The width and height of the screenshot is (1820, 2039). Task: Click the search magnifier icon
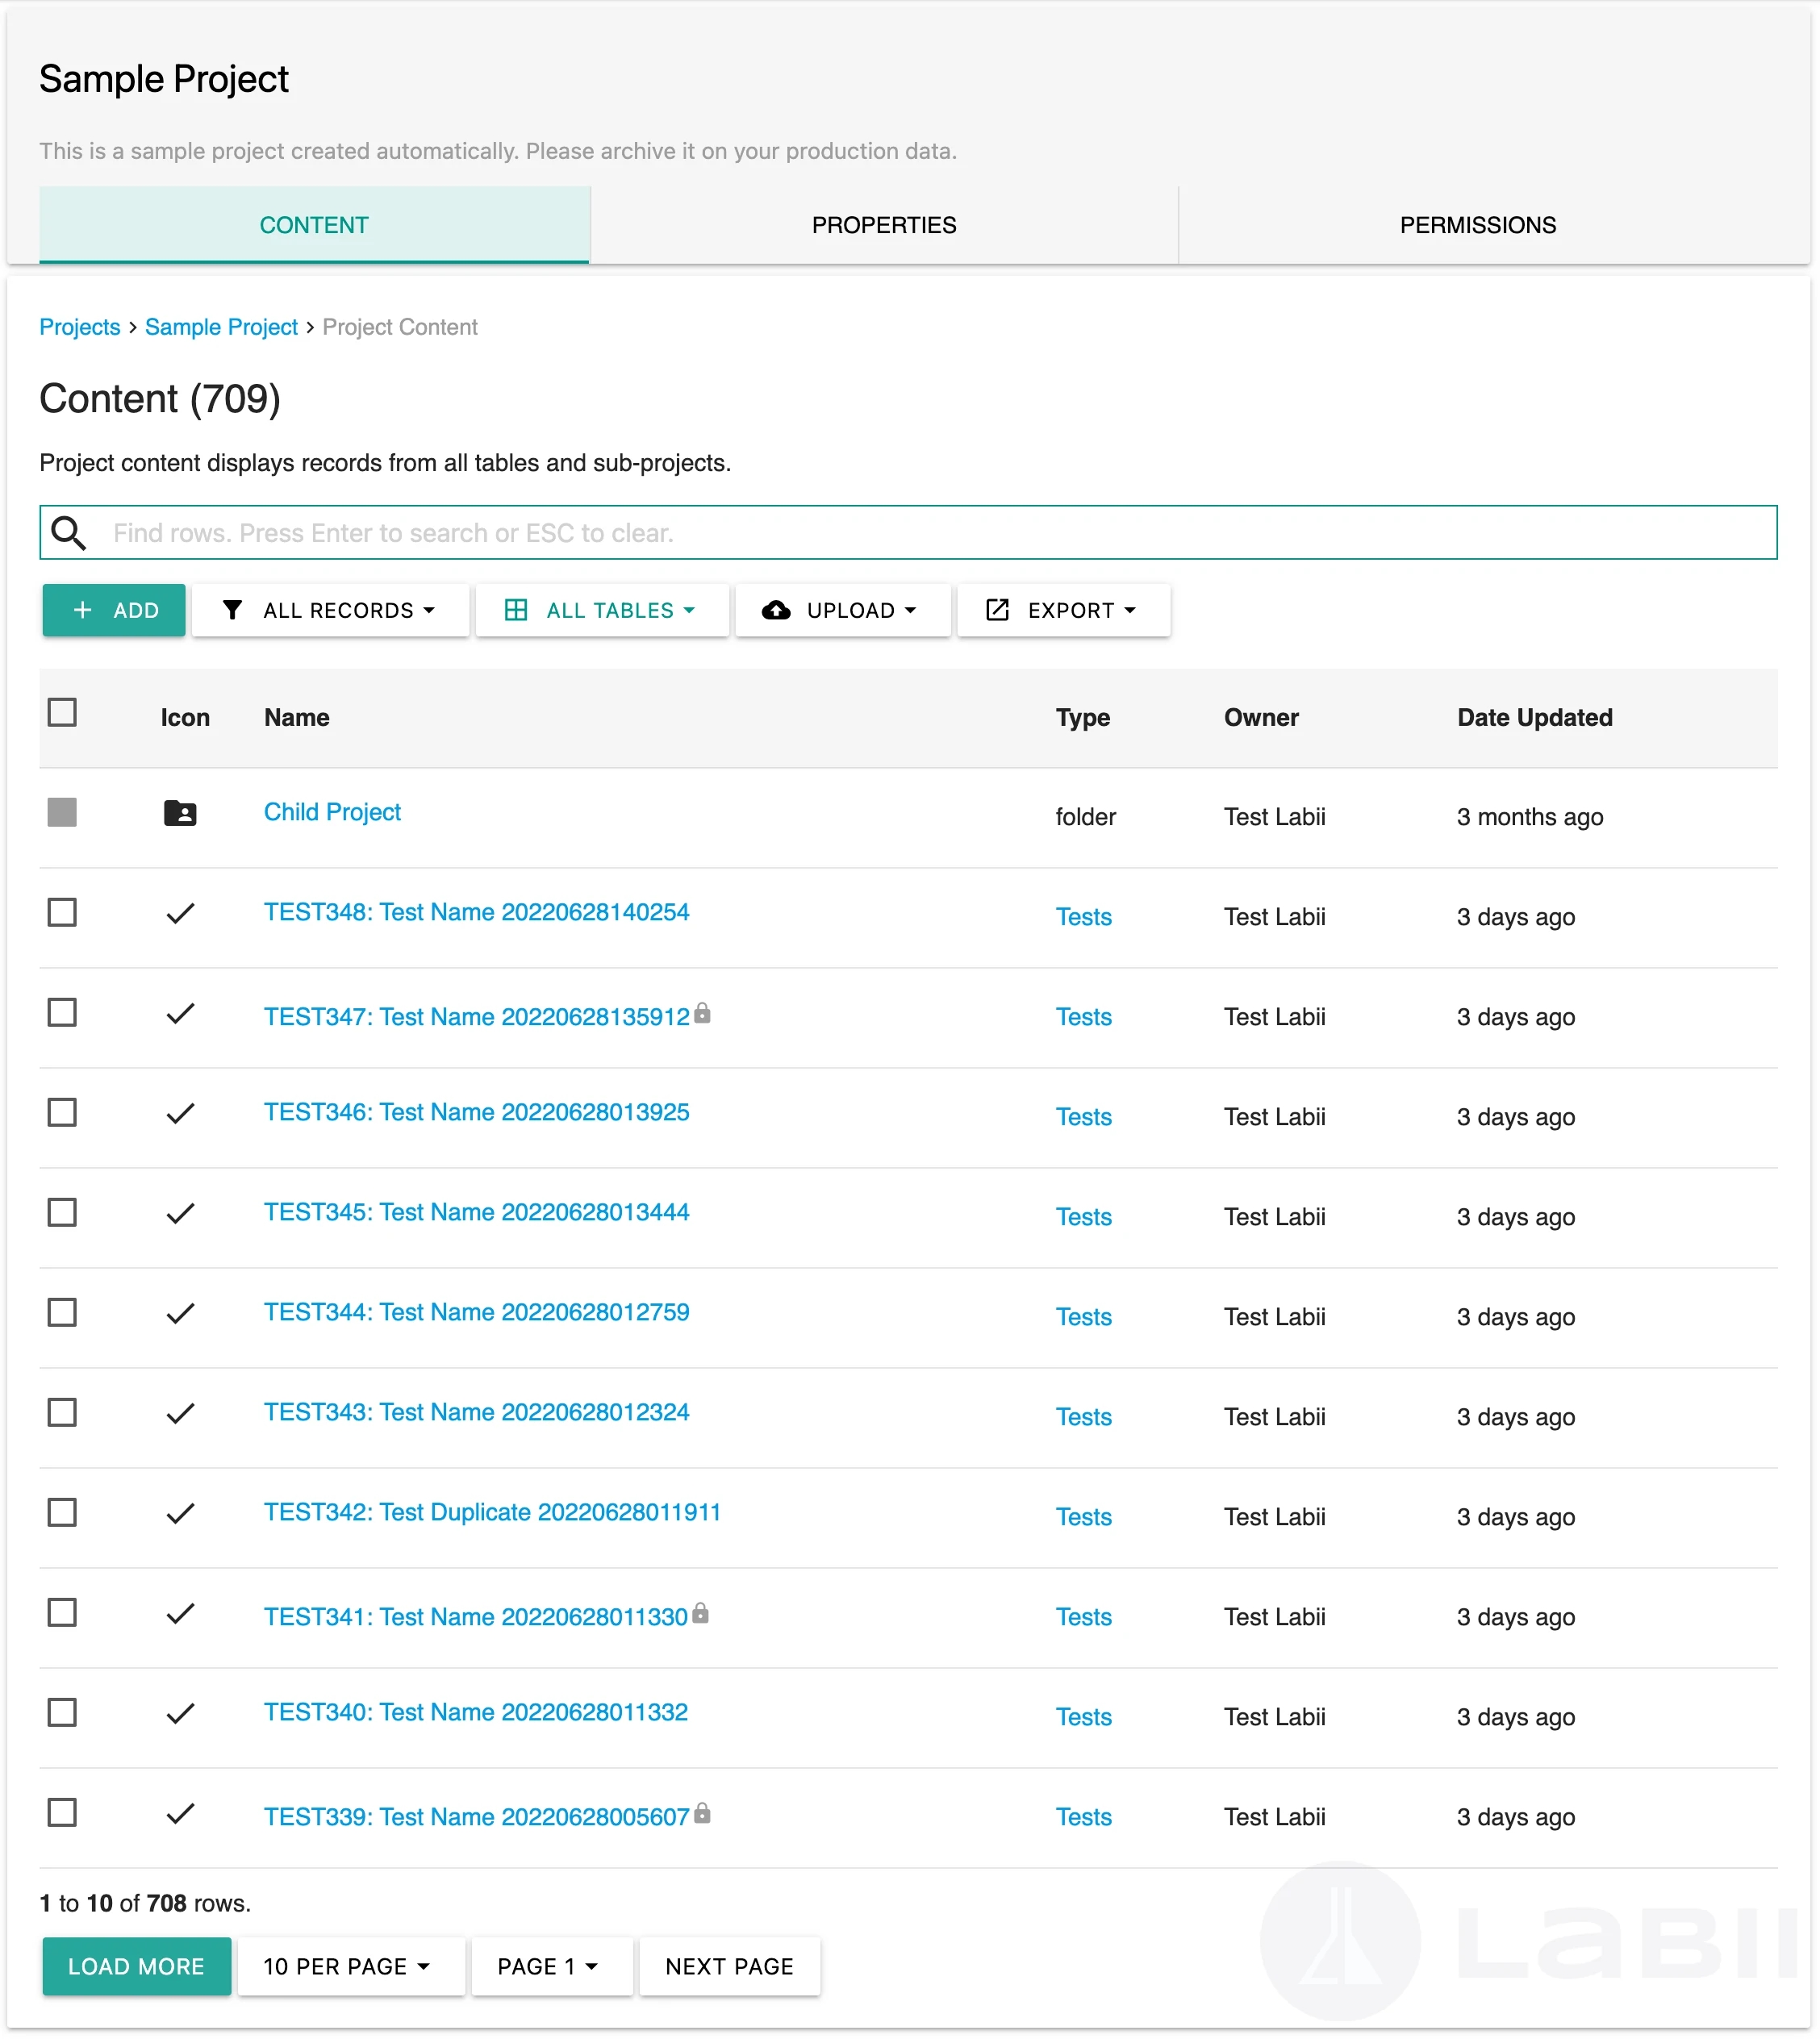coord(68,533)
